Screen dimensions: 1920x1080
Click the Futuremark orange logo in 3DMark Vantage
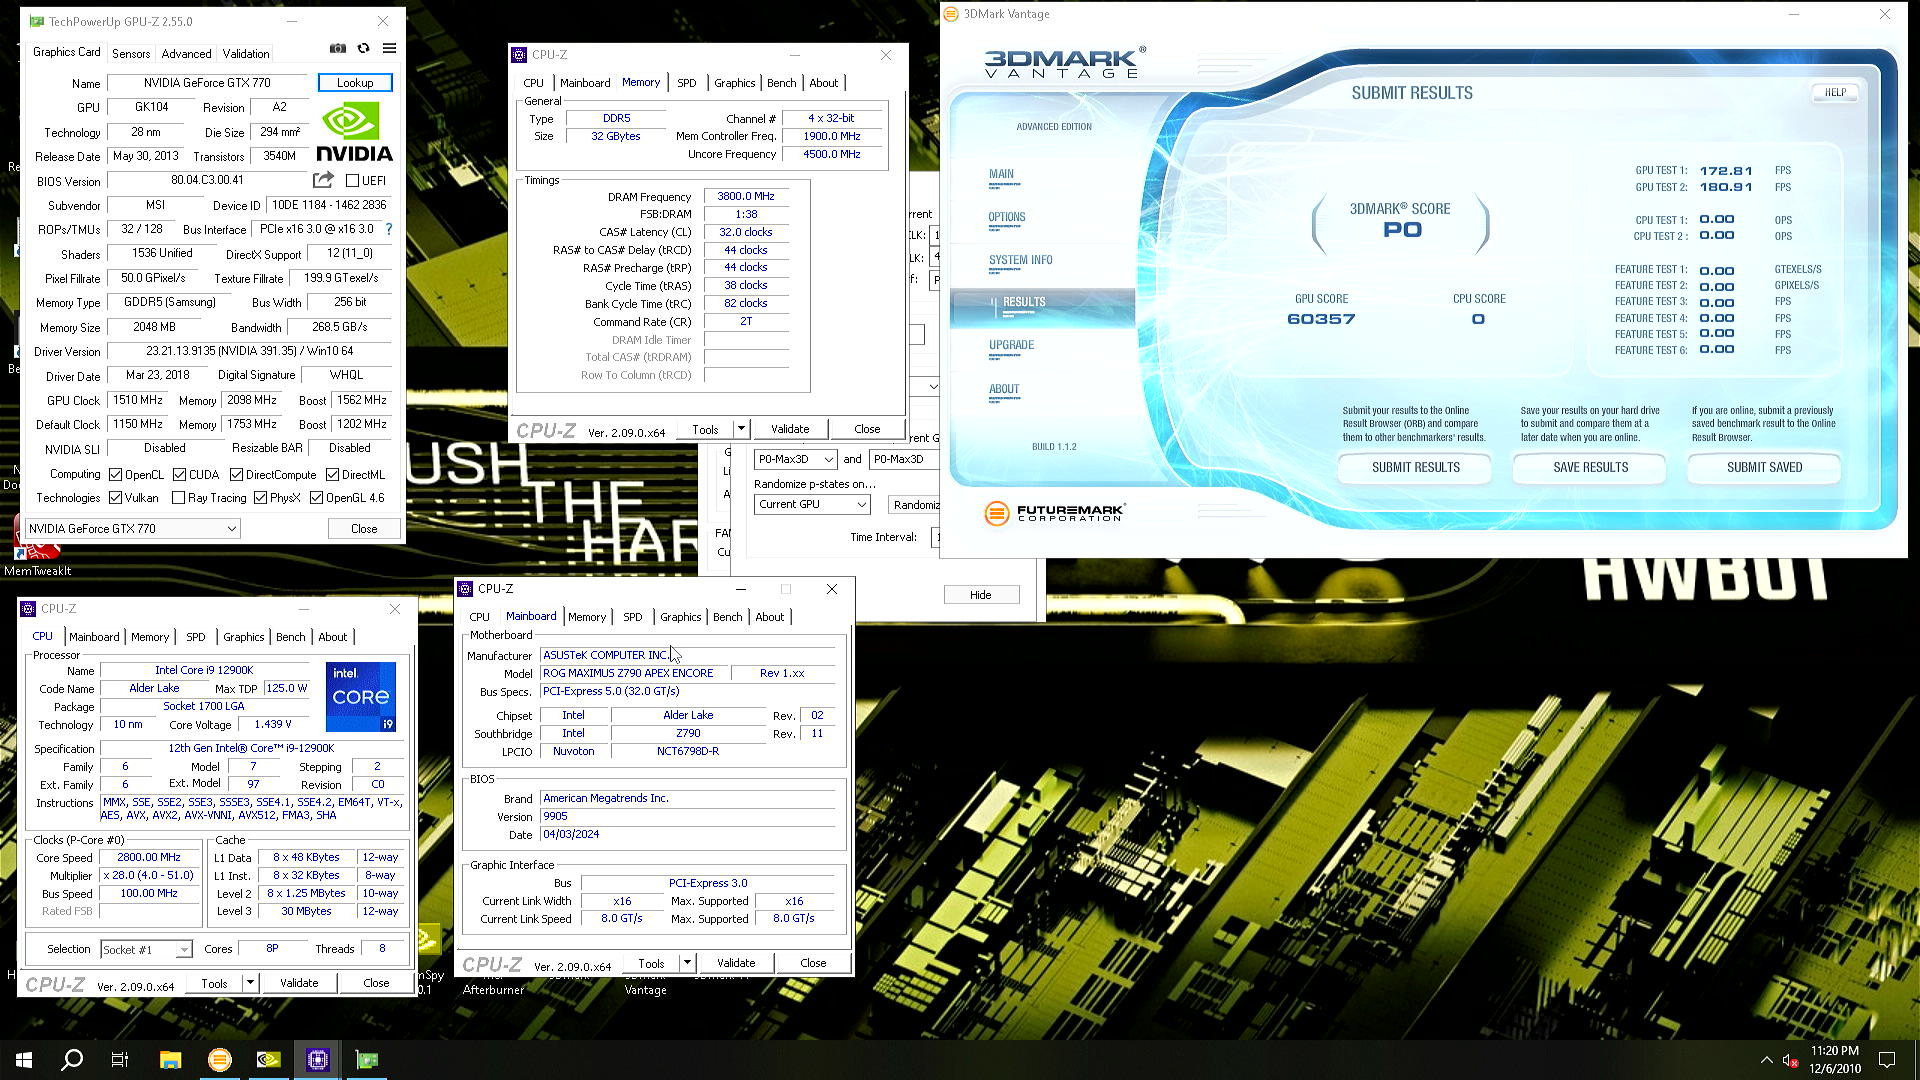pos(996,513)
